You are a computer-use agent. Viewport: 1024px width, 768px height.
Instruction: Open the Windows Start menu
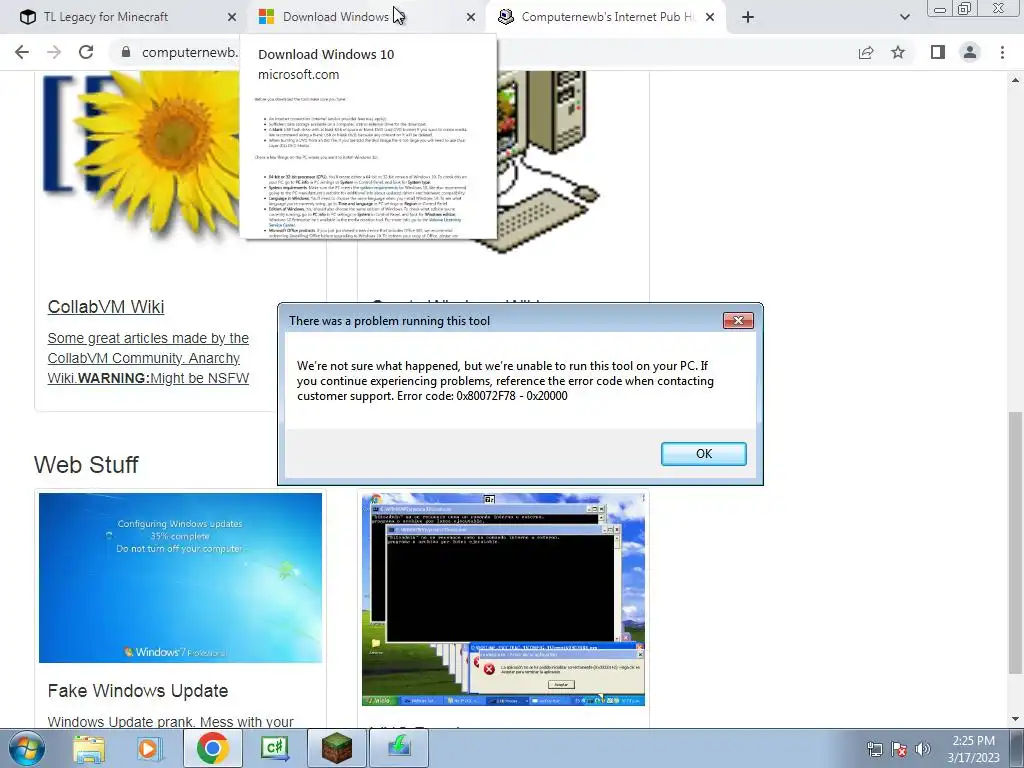27,748
